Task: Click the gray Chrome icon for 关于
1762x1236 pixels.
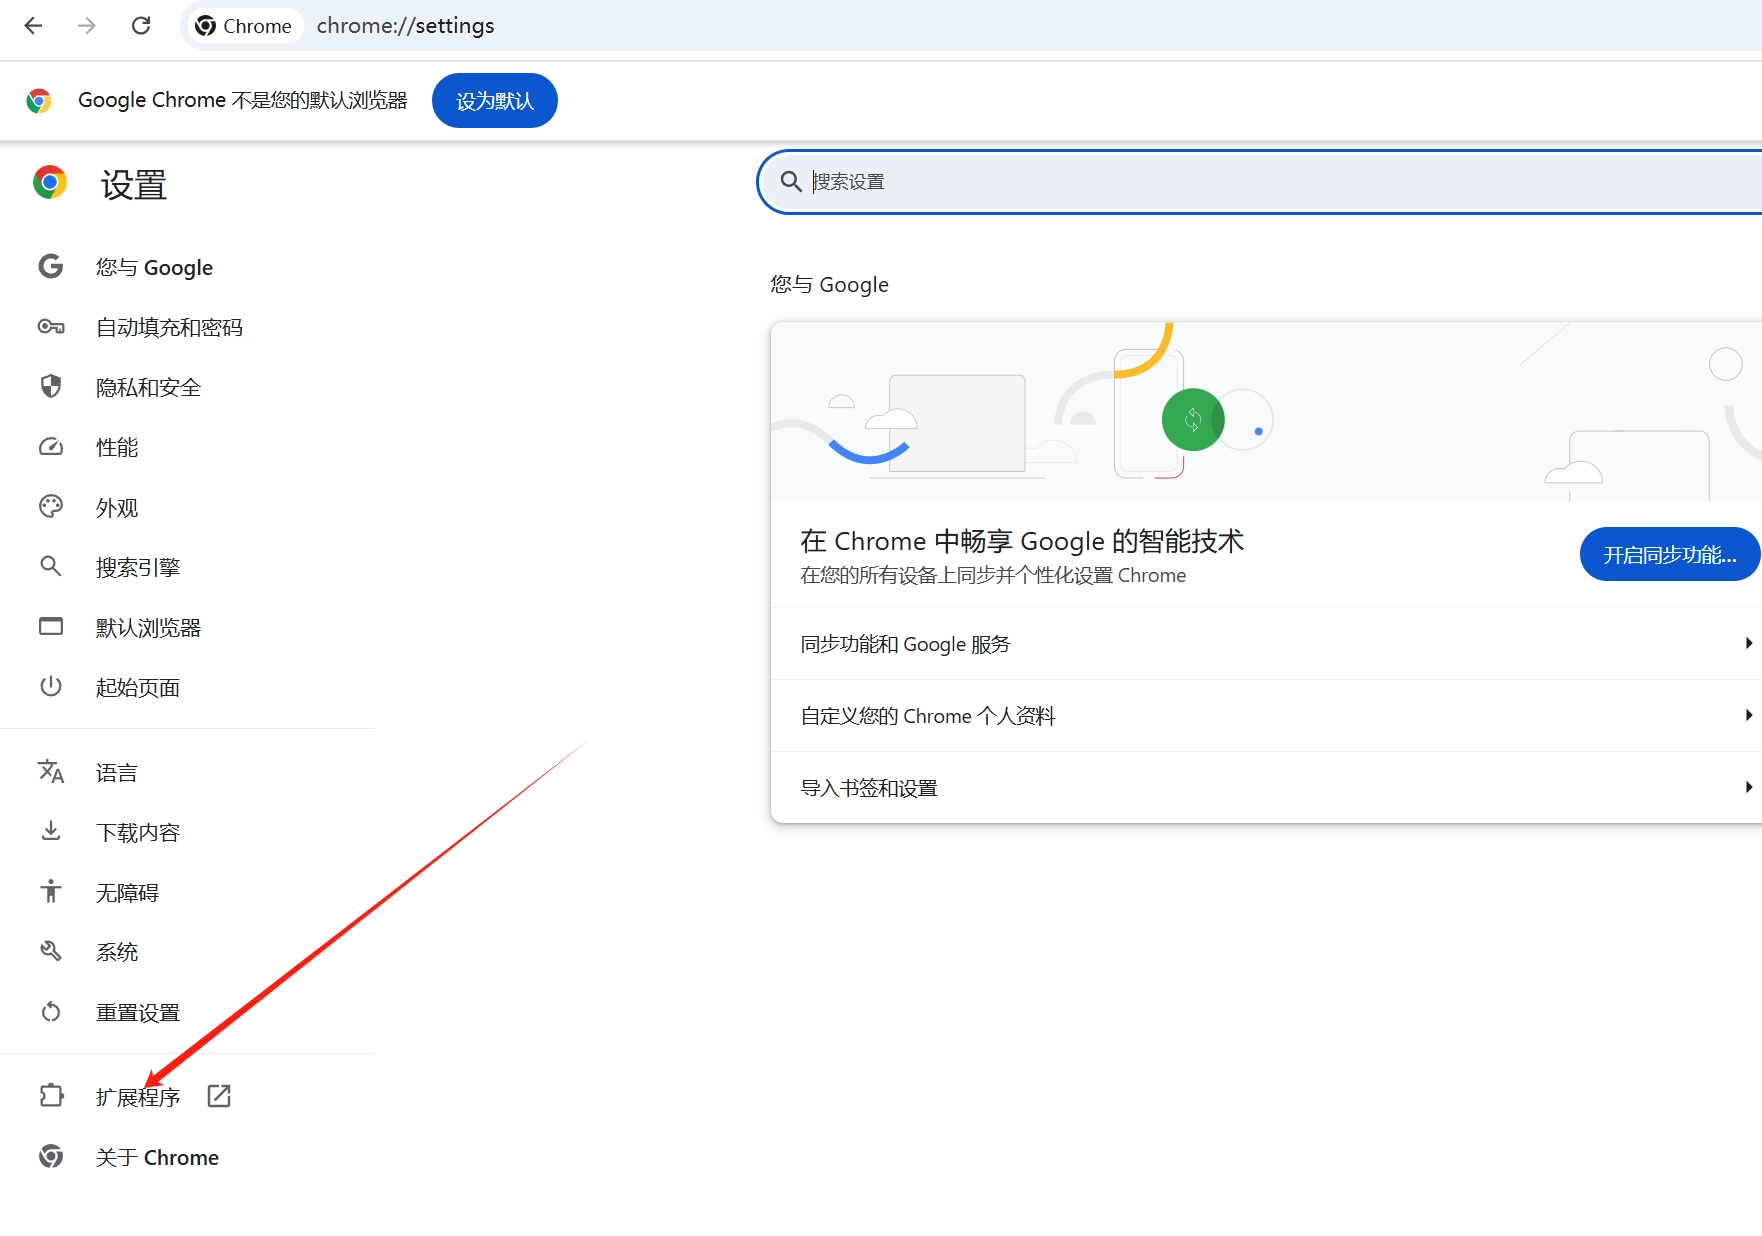Action: 51,1156
